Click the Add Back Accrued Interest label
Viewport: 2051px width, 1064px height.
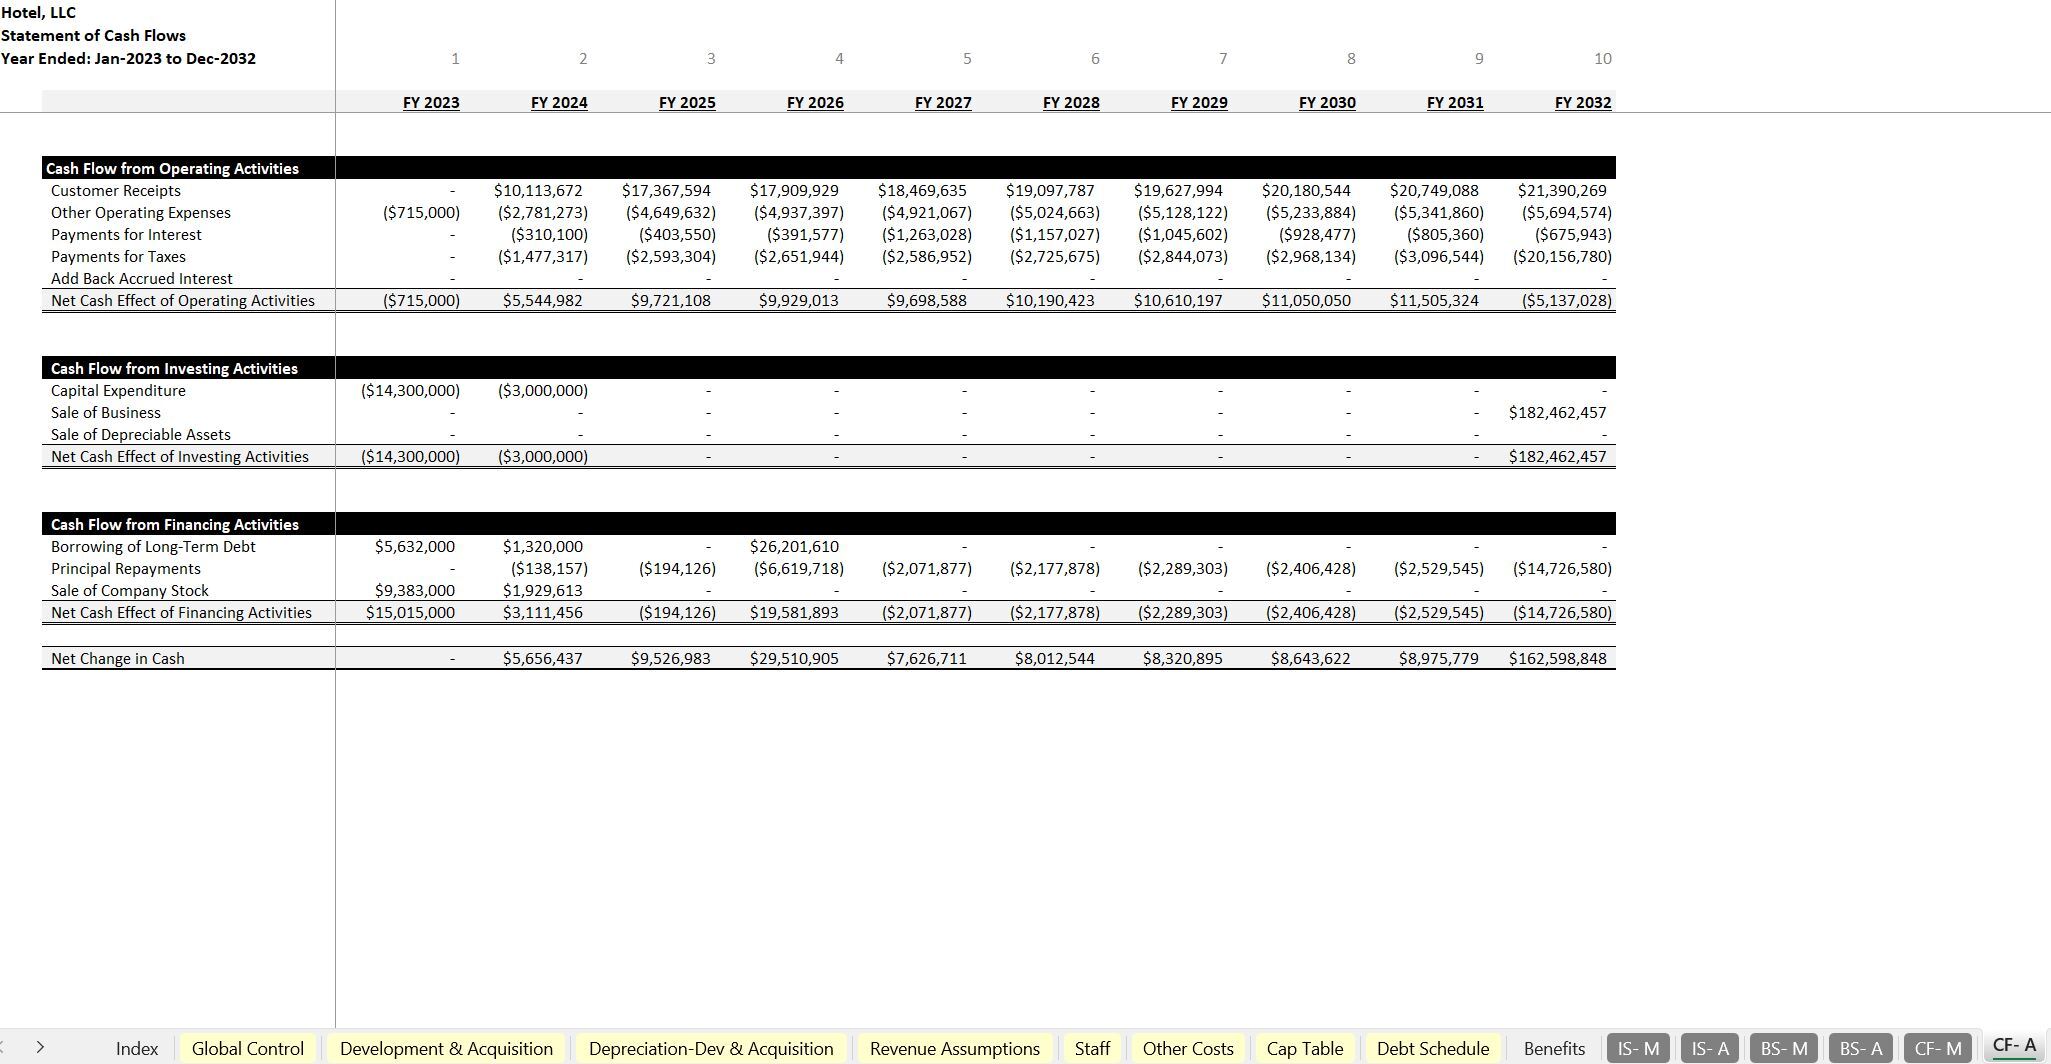point(141,278)
